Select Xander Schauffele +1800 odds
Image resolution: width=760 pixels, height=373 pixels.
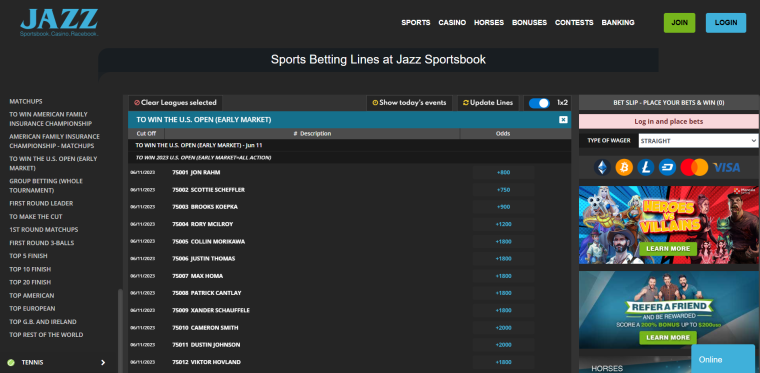point(503,311)
